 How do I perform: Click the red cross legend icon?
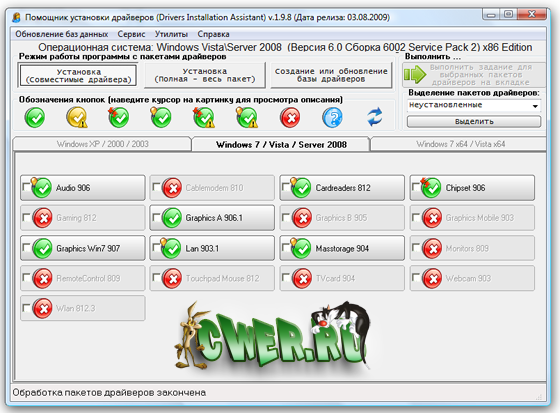290,118
